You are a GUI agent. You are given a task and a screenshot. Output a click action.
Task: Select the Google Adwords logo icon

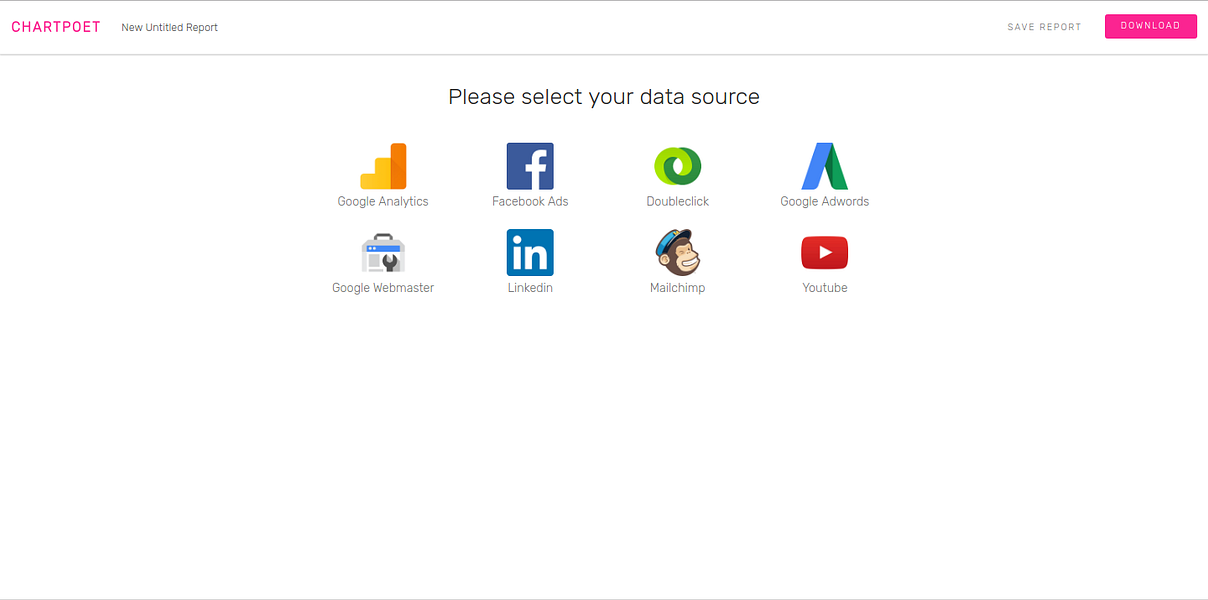coord(825,166)
